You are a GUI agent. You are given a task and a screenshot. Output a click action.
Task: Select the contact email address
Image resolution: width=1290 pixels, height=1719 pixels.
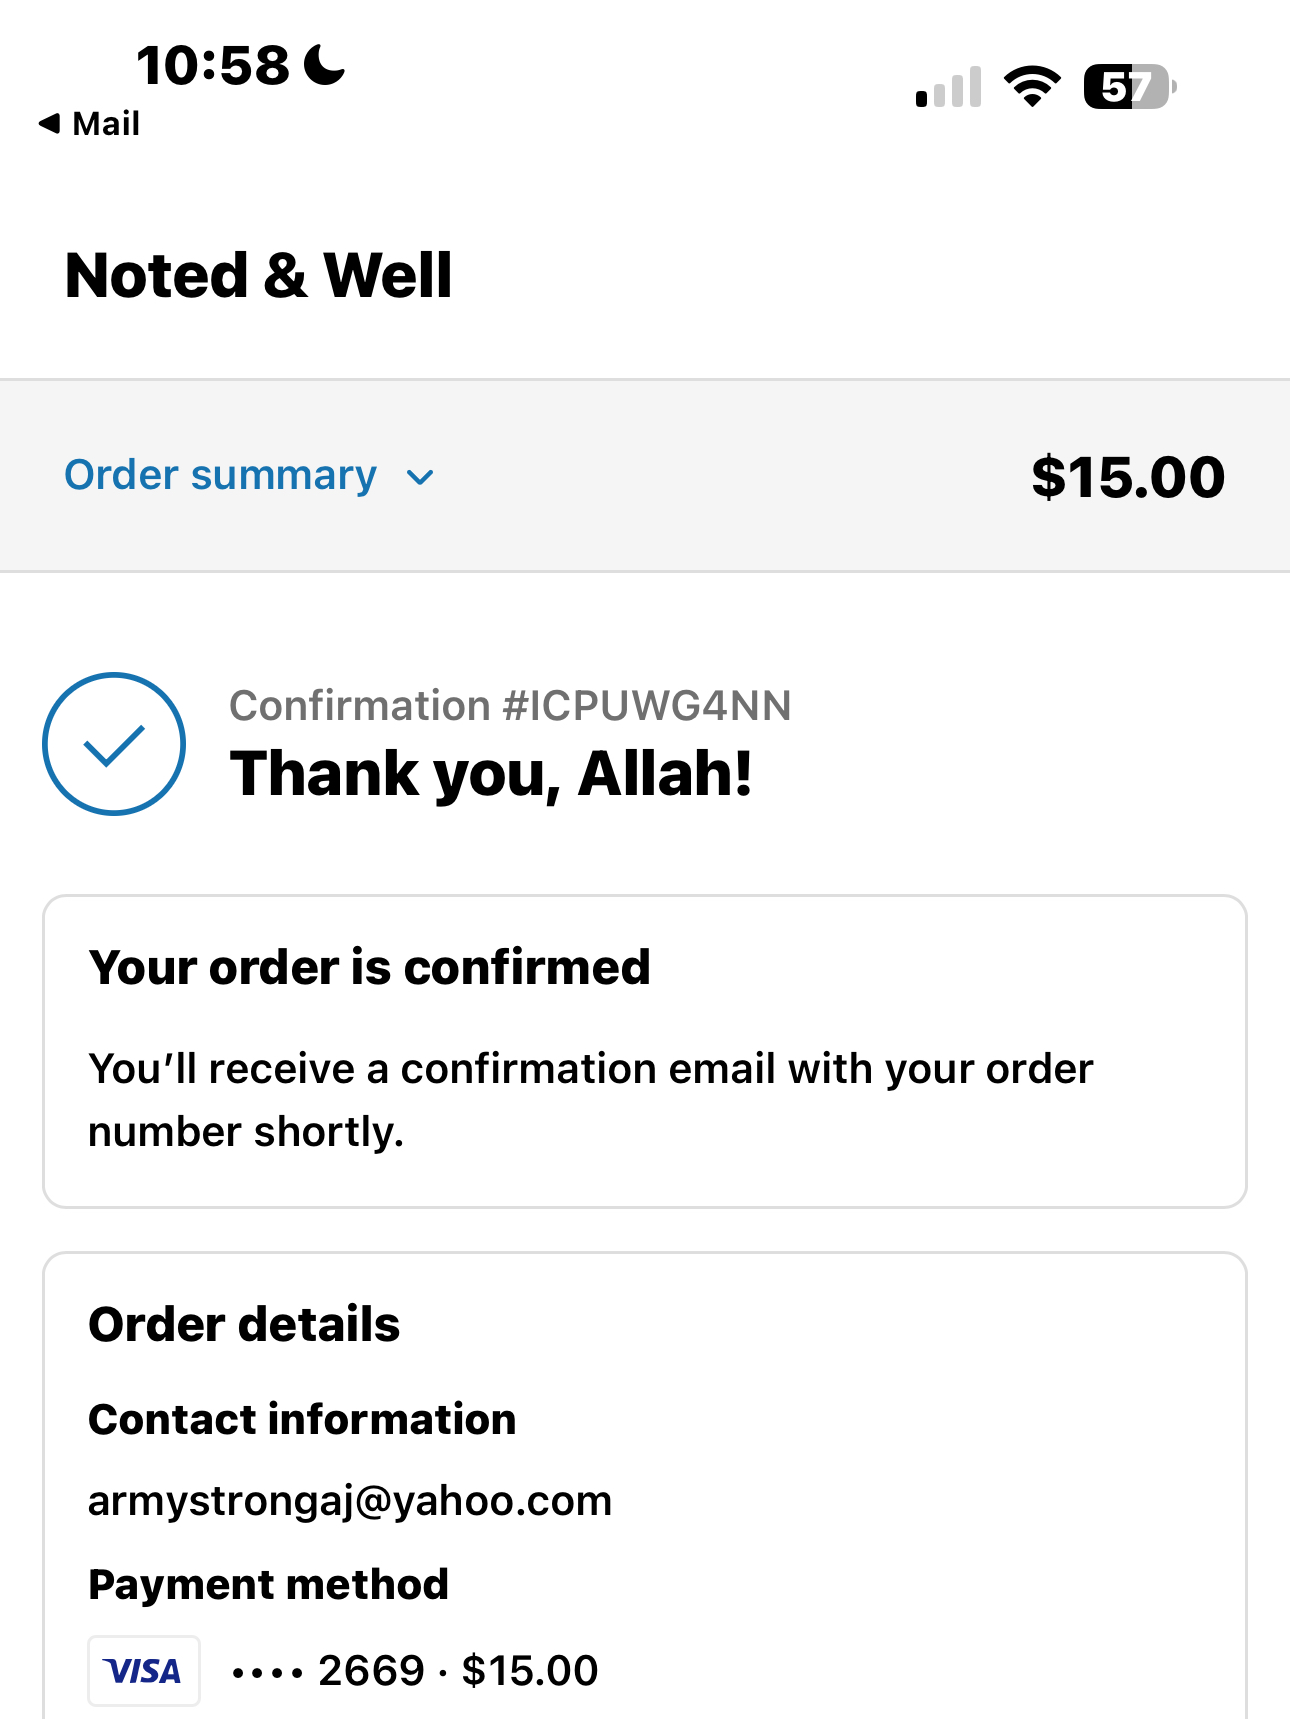349,1501
